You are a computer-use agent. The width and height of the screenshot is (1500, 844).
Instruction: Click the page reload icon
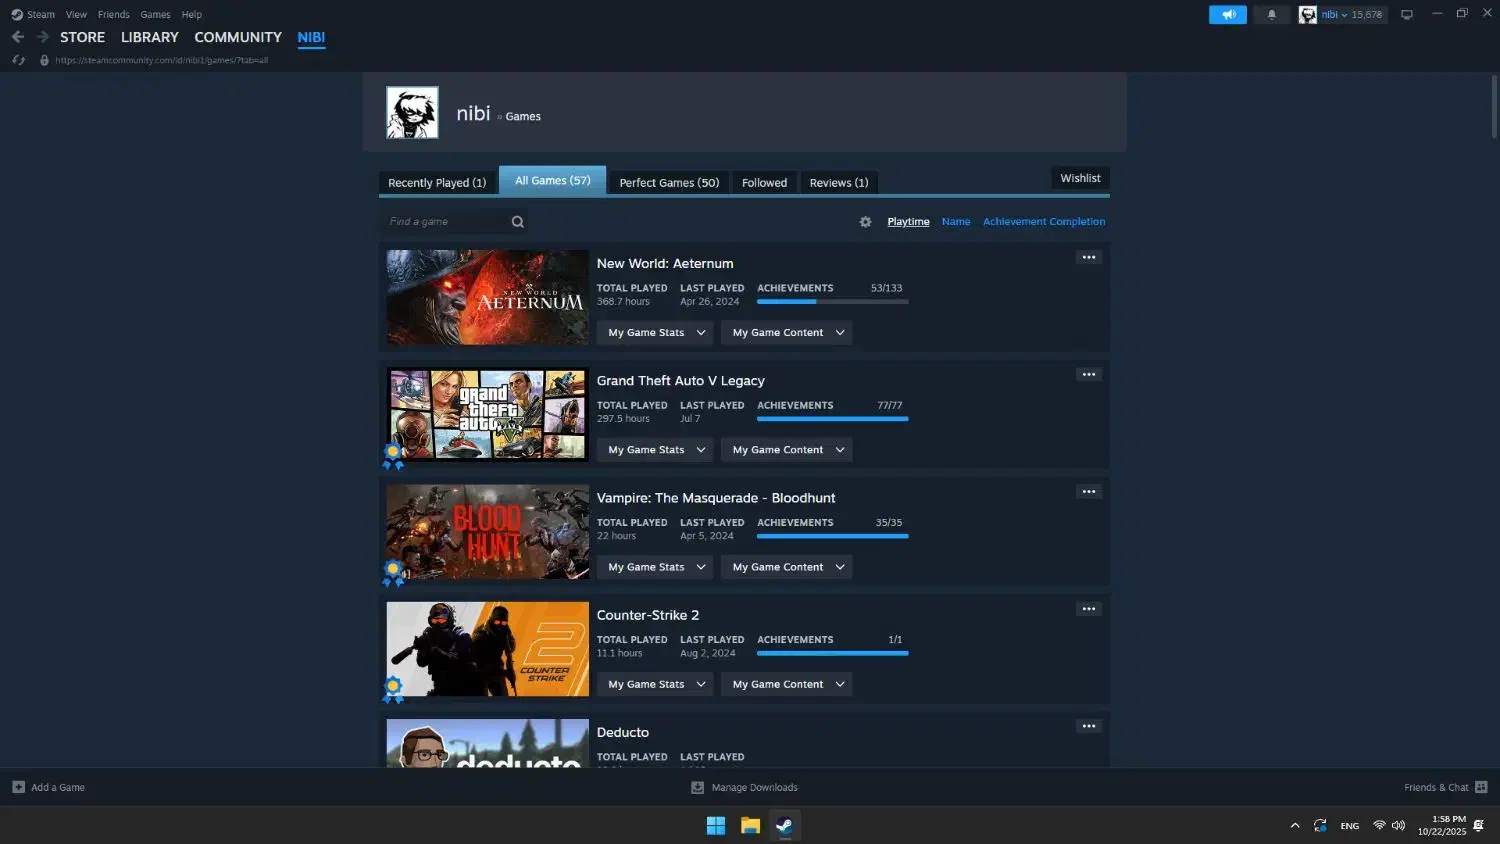click(x=18, y=60)
